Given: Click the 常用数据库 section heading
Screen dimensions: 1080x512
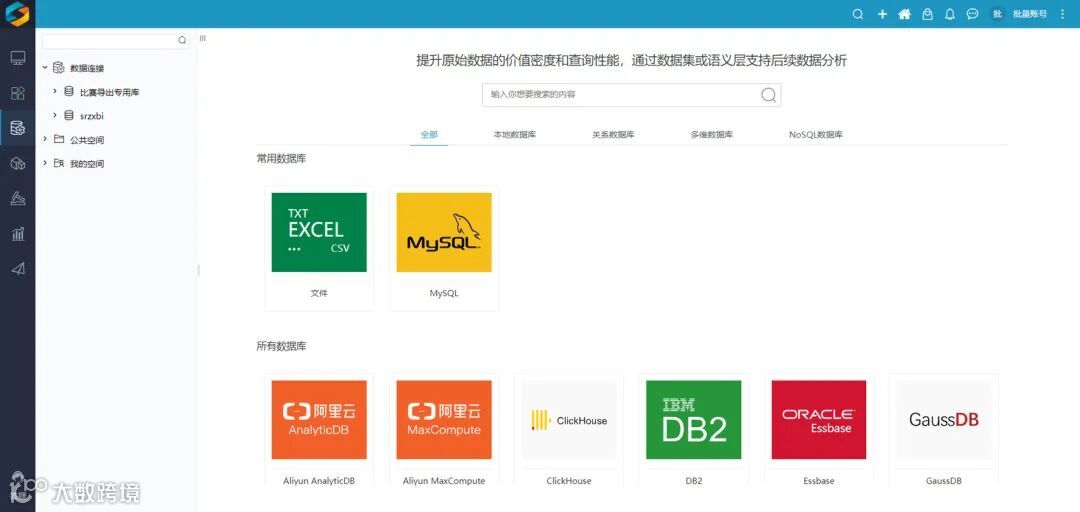Looking at the screenshot, I should tap(282, 158).
